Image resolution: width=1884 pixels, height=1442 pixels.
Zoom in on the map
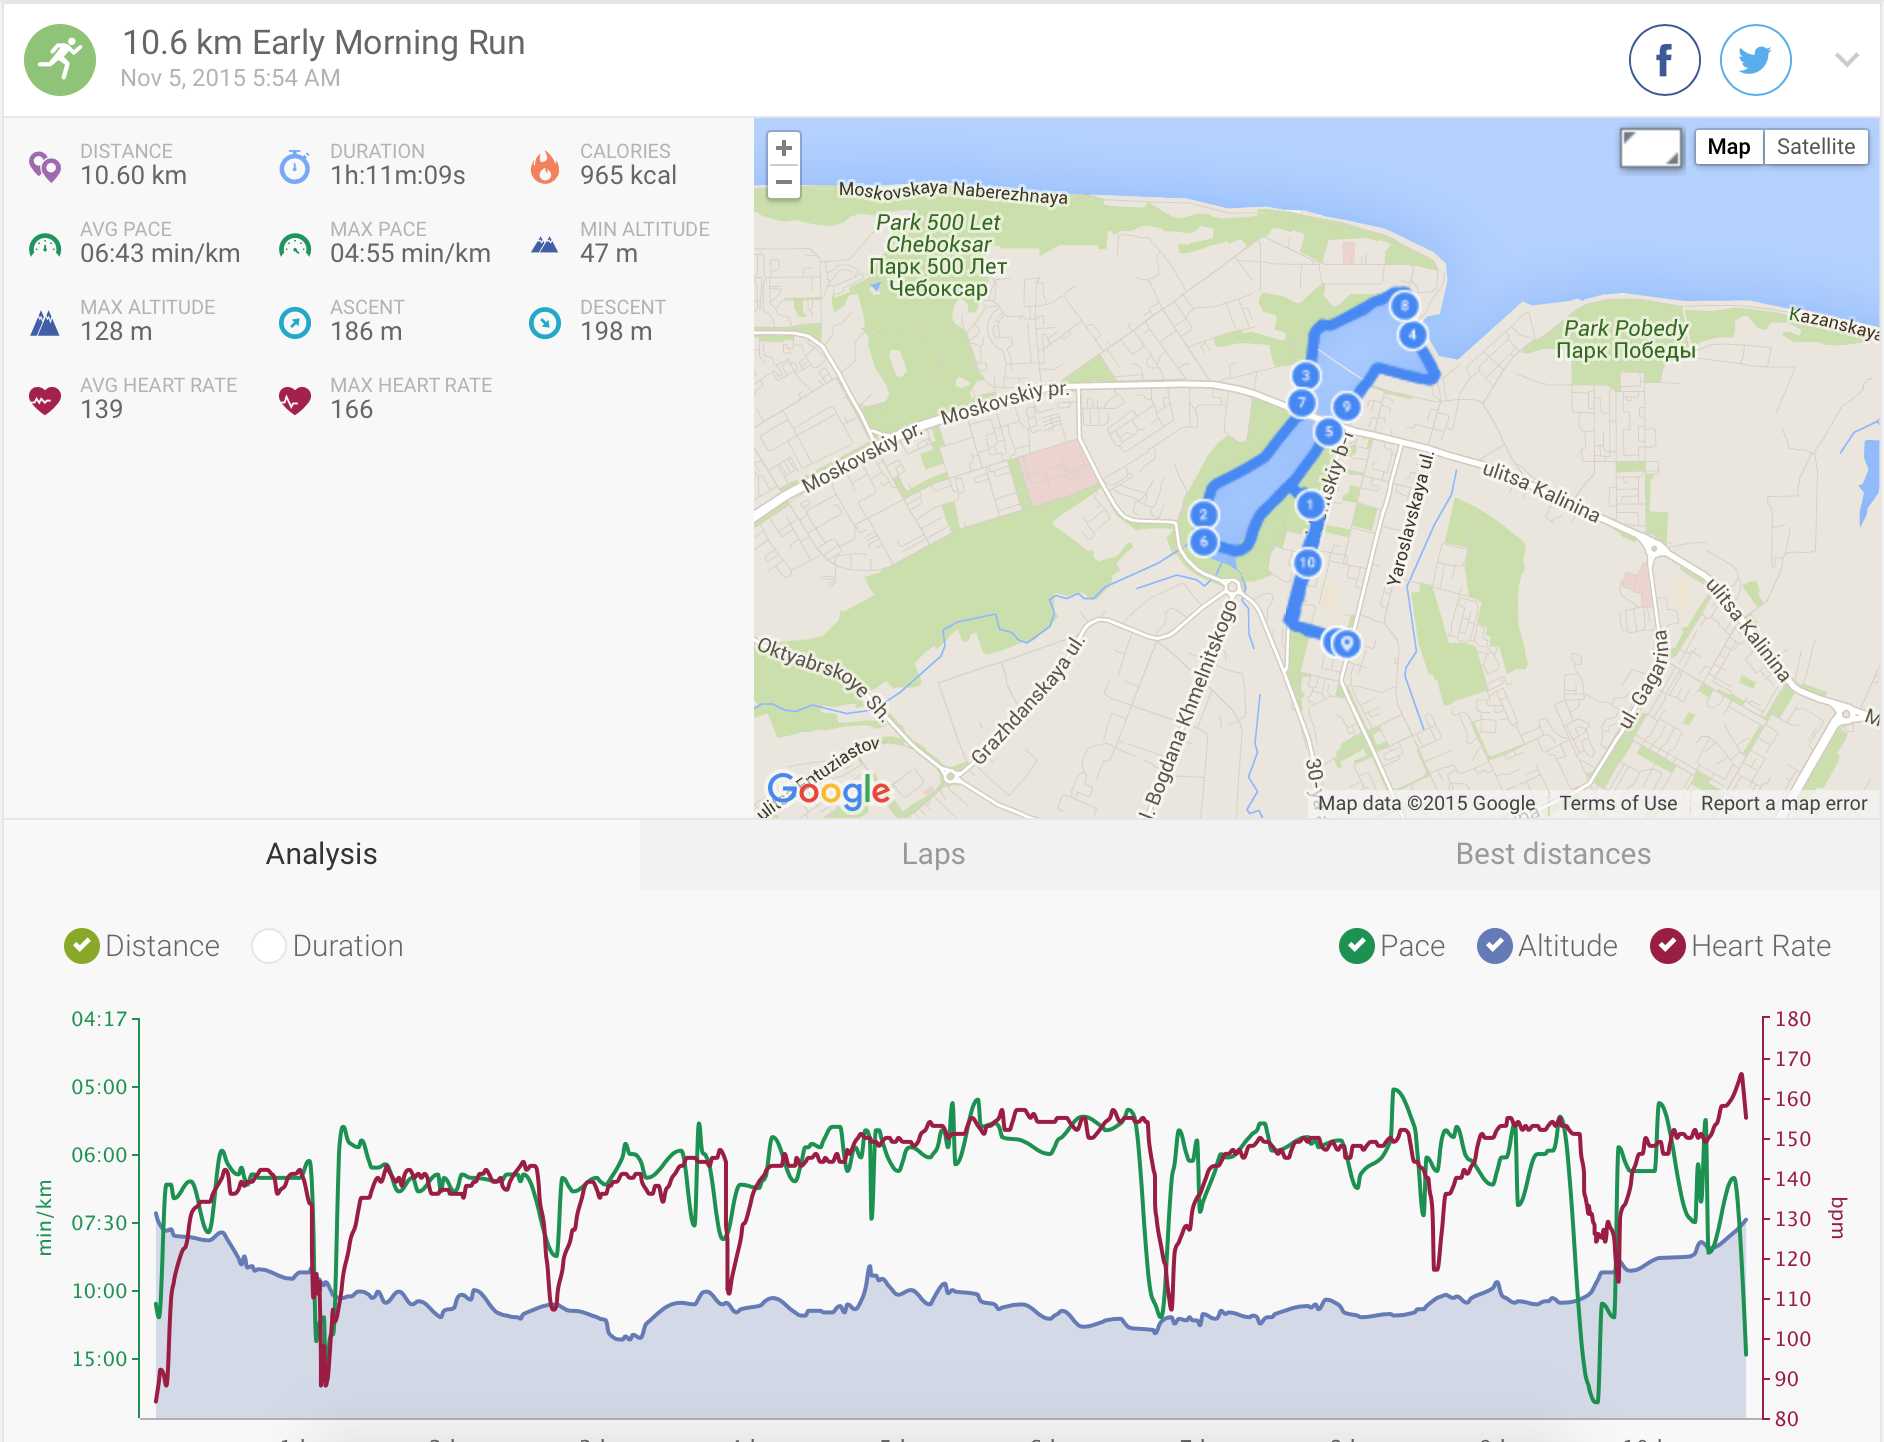(784, 148)
